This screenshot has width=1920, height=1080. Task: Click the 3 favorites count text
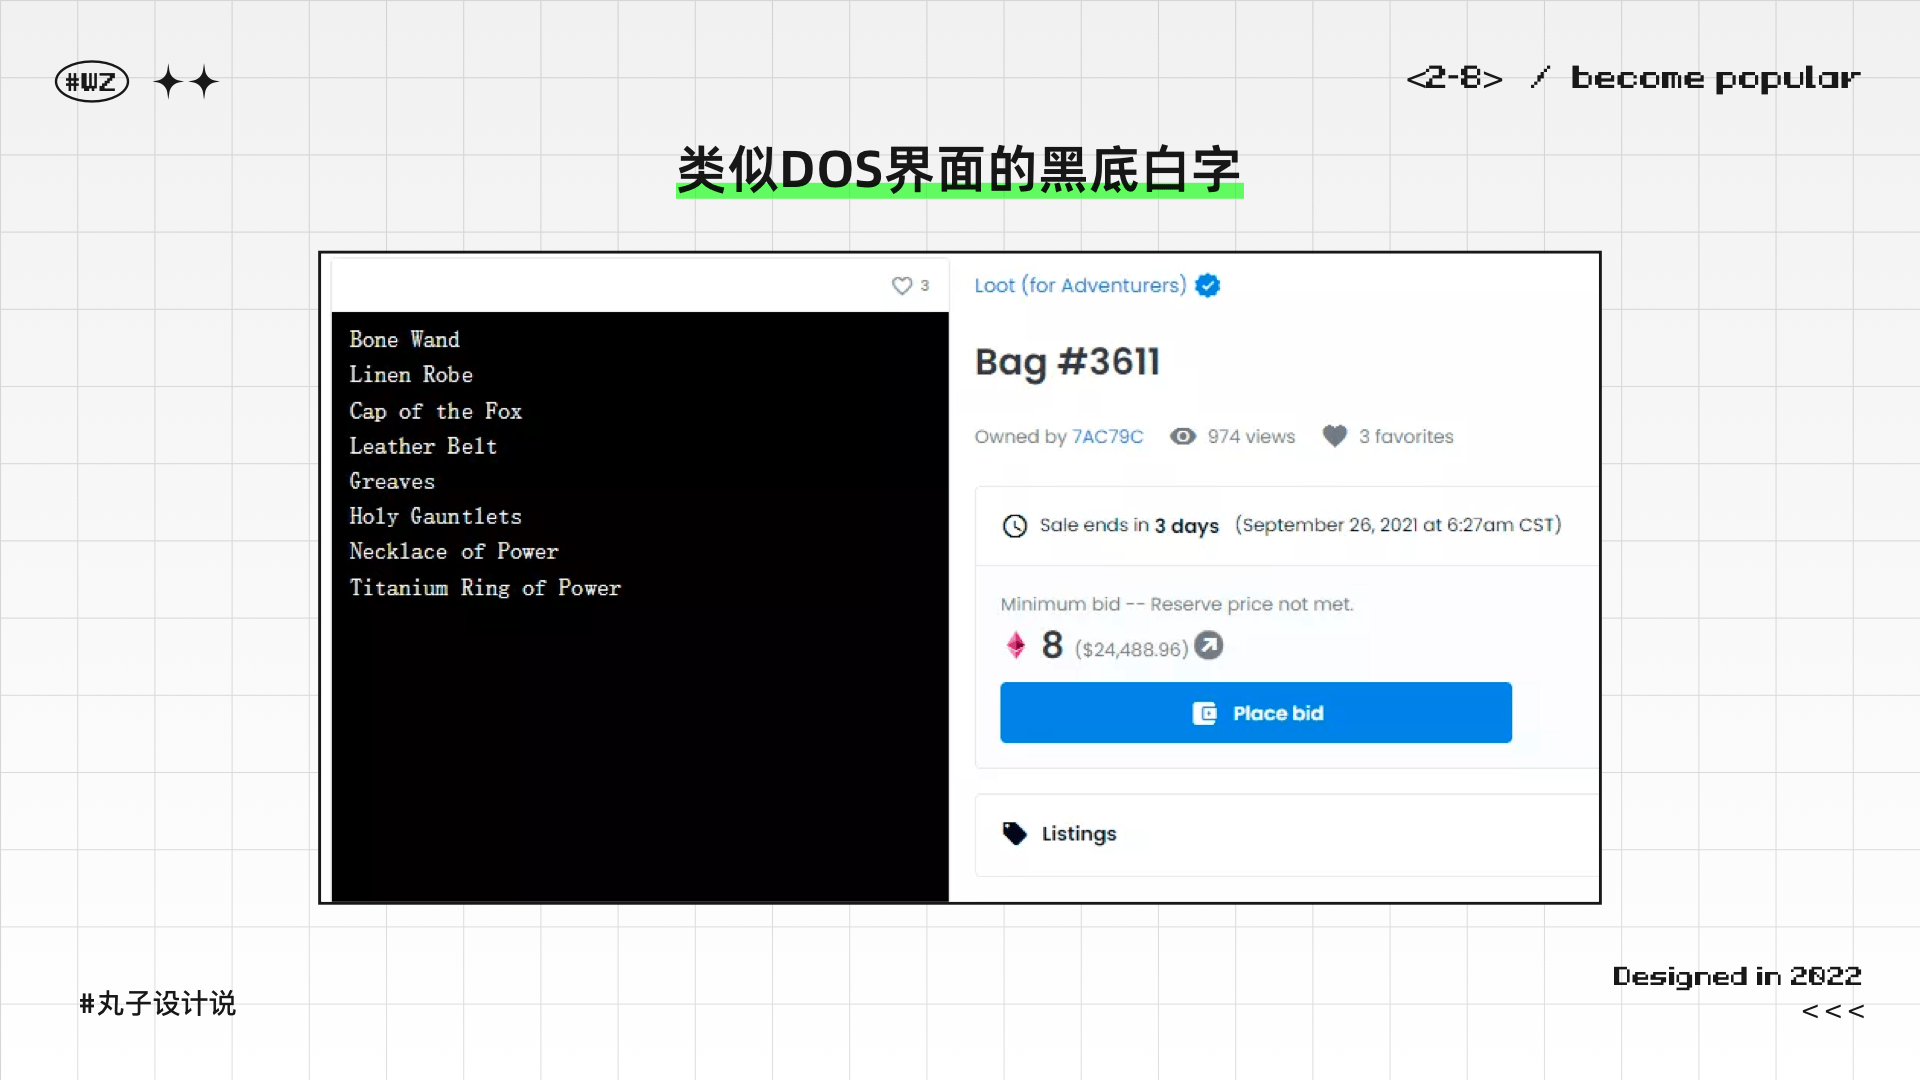(1405, 437)
